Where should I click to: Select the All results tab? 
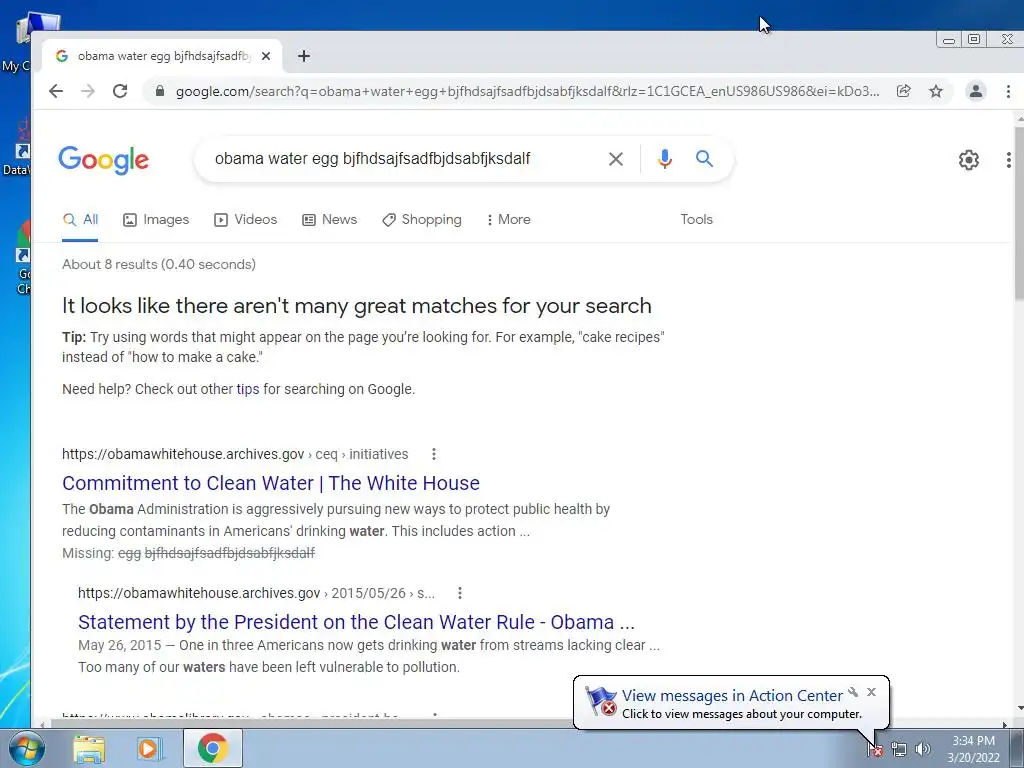[80, 220]
